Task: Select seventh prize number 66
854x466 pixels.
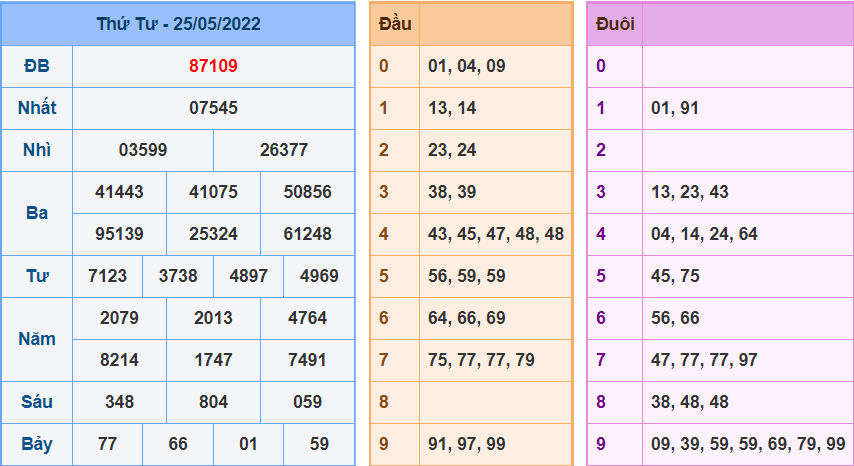Action: tap(178, 444)
